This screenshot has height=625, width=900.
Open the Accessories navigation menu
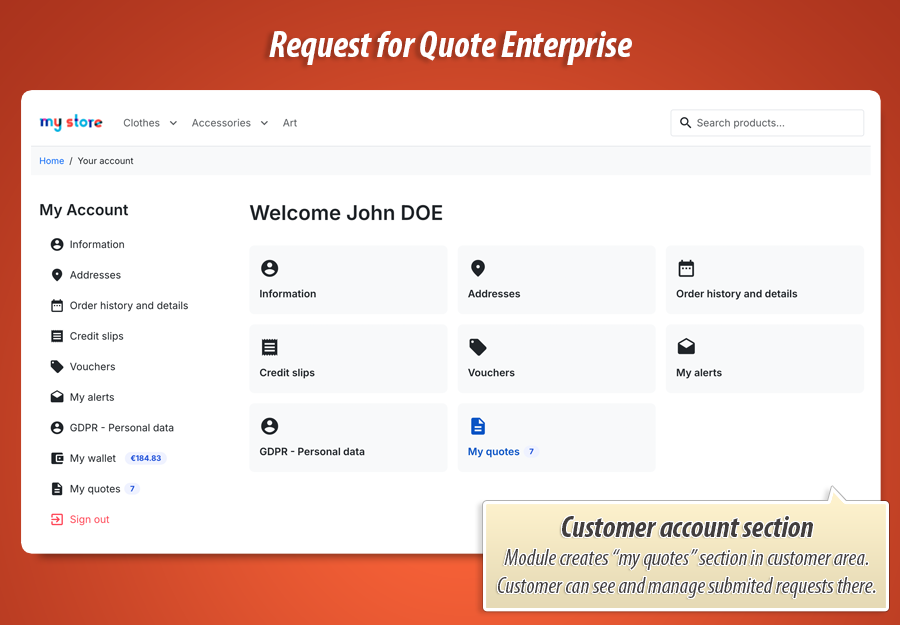(221, 123)
